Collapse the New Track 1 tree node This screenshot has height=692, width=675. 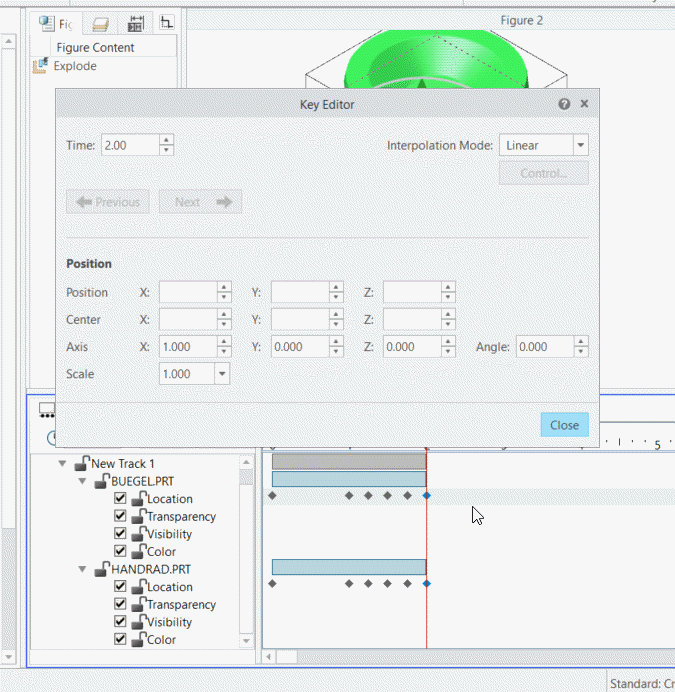pyautogui.click(x=63, y=464)
